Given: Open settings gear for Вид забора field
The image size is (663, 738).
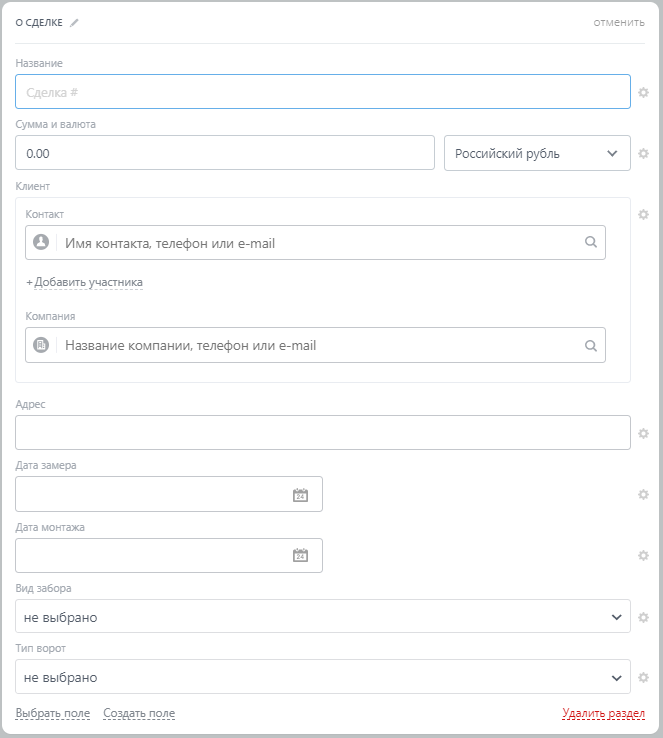Looking at the screenshot, I should [644, 617].
